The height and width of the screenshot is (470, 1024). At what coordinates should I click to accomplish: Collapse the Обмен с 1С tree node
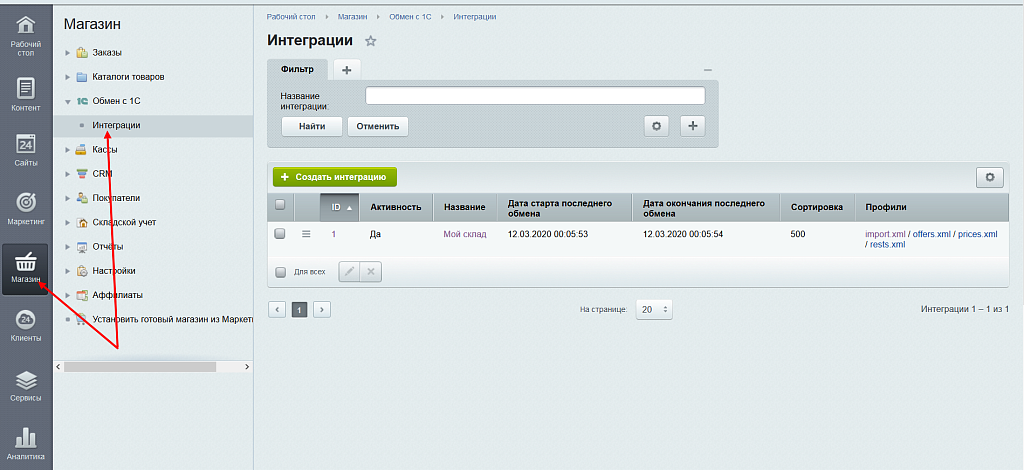[67, 101]
